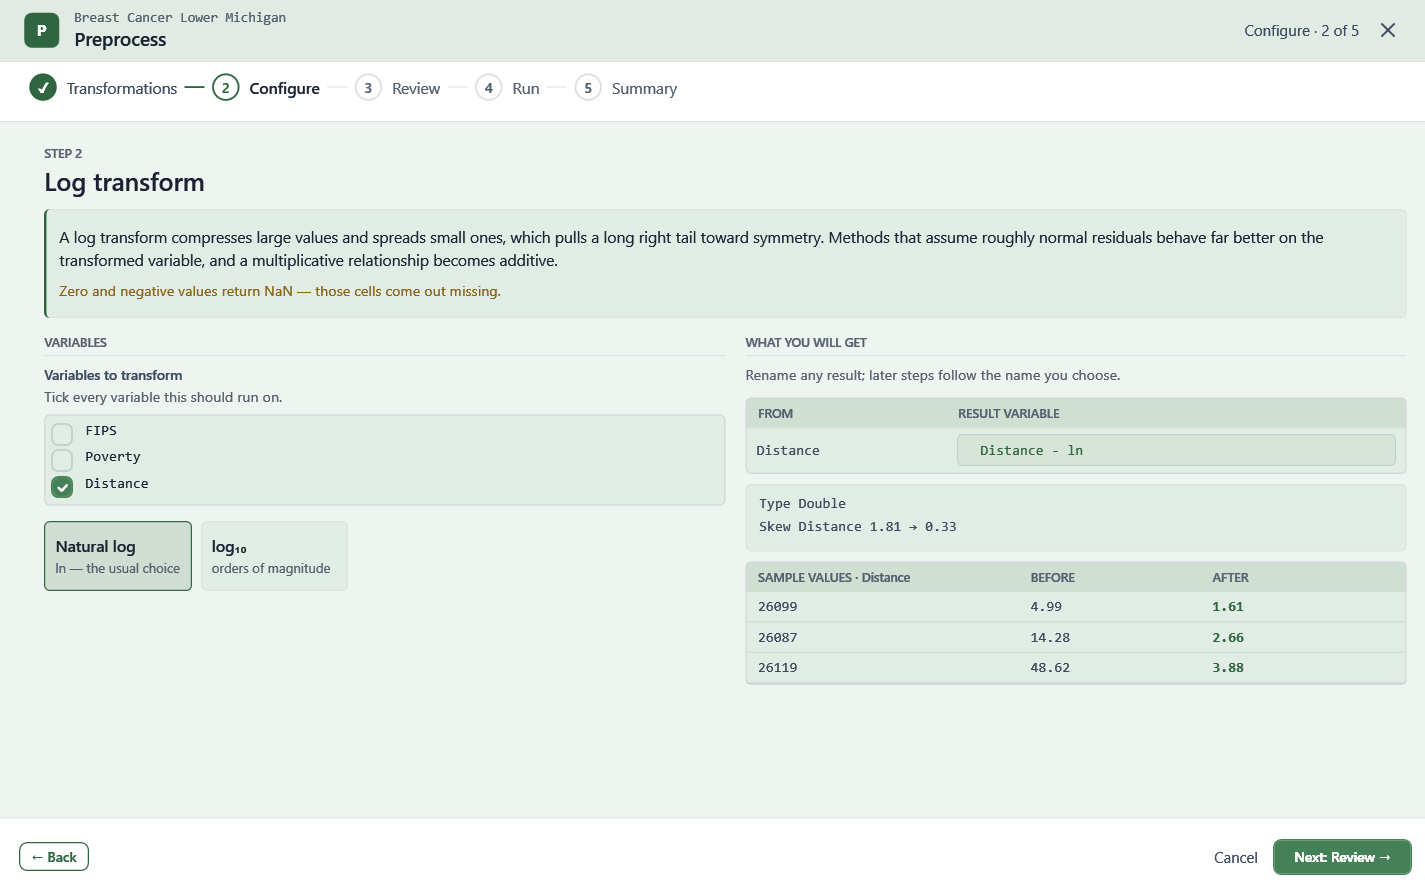Click step circle number 5

point(588,88)
